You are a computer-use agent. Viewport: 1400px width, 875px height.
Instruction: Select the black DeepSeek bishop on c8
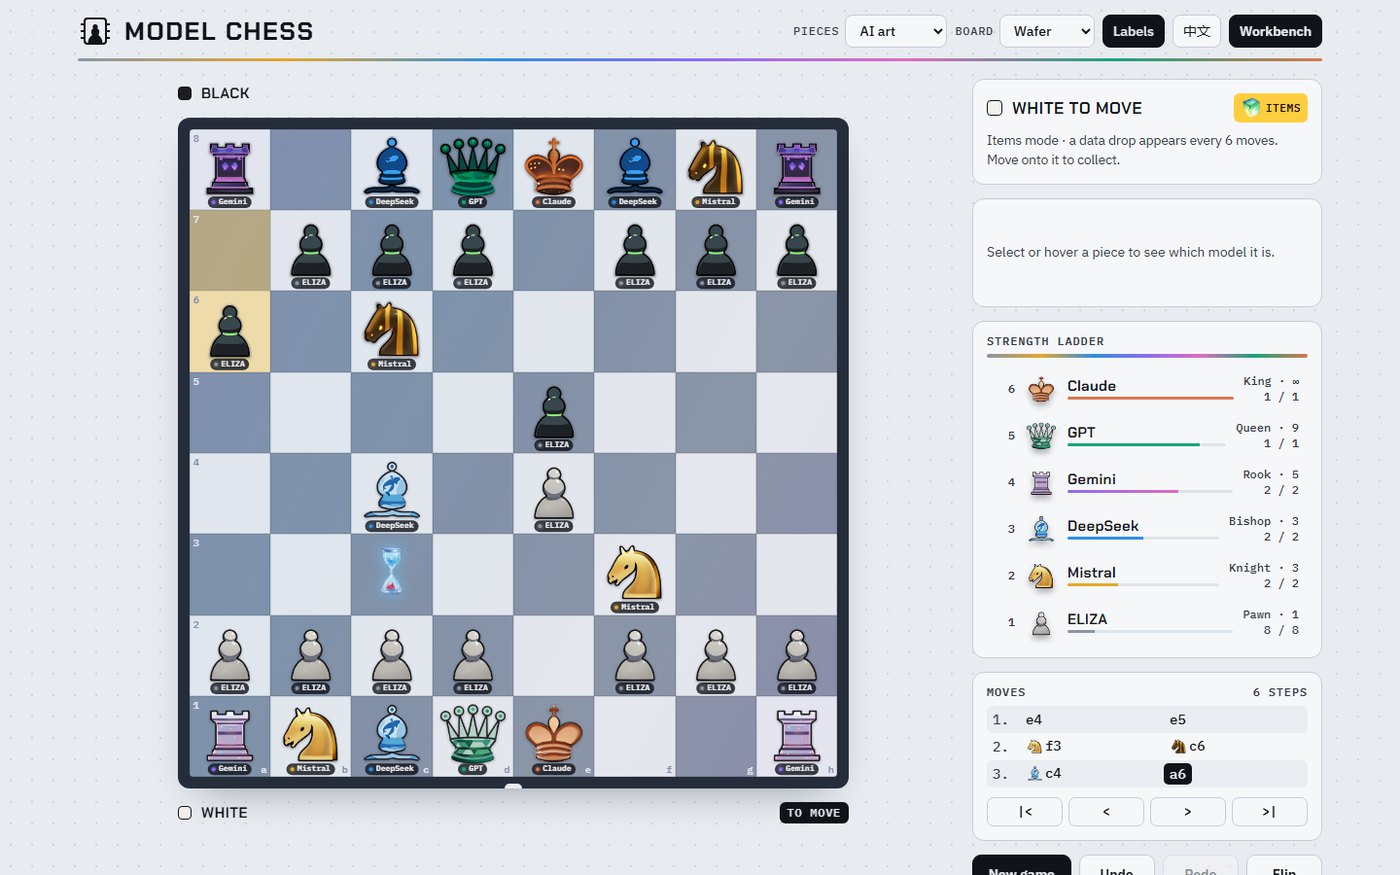coord(392,169)
